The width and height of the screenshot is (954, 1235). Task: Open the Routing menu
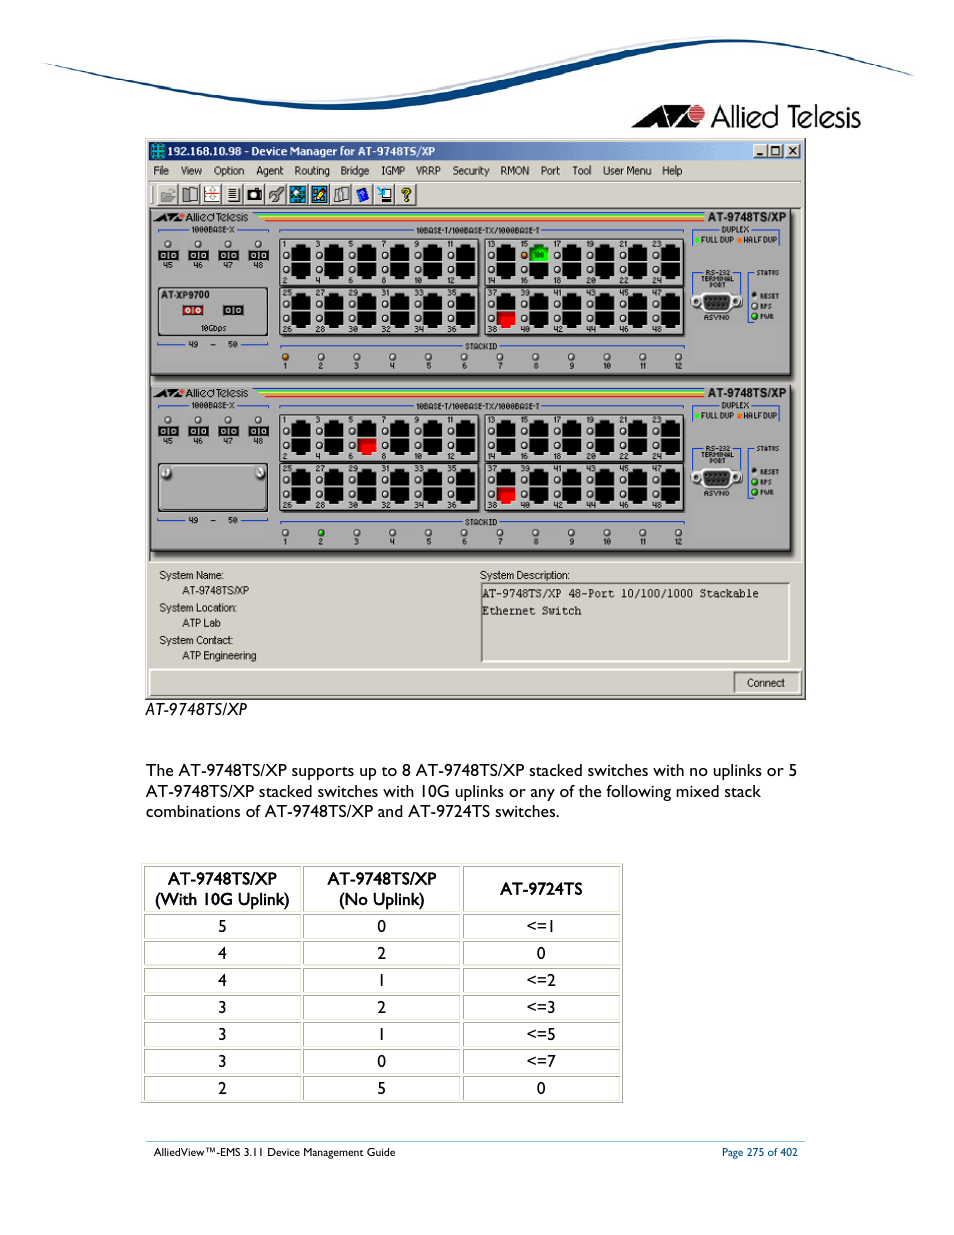coord(312,171)
